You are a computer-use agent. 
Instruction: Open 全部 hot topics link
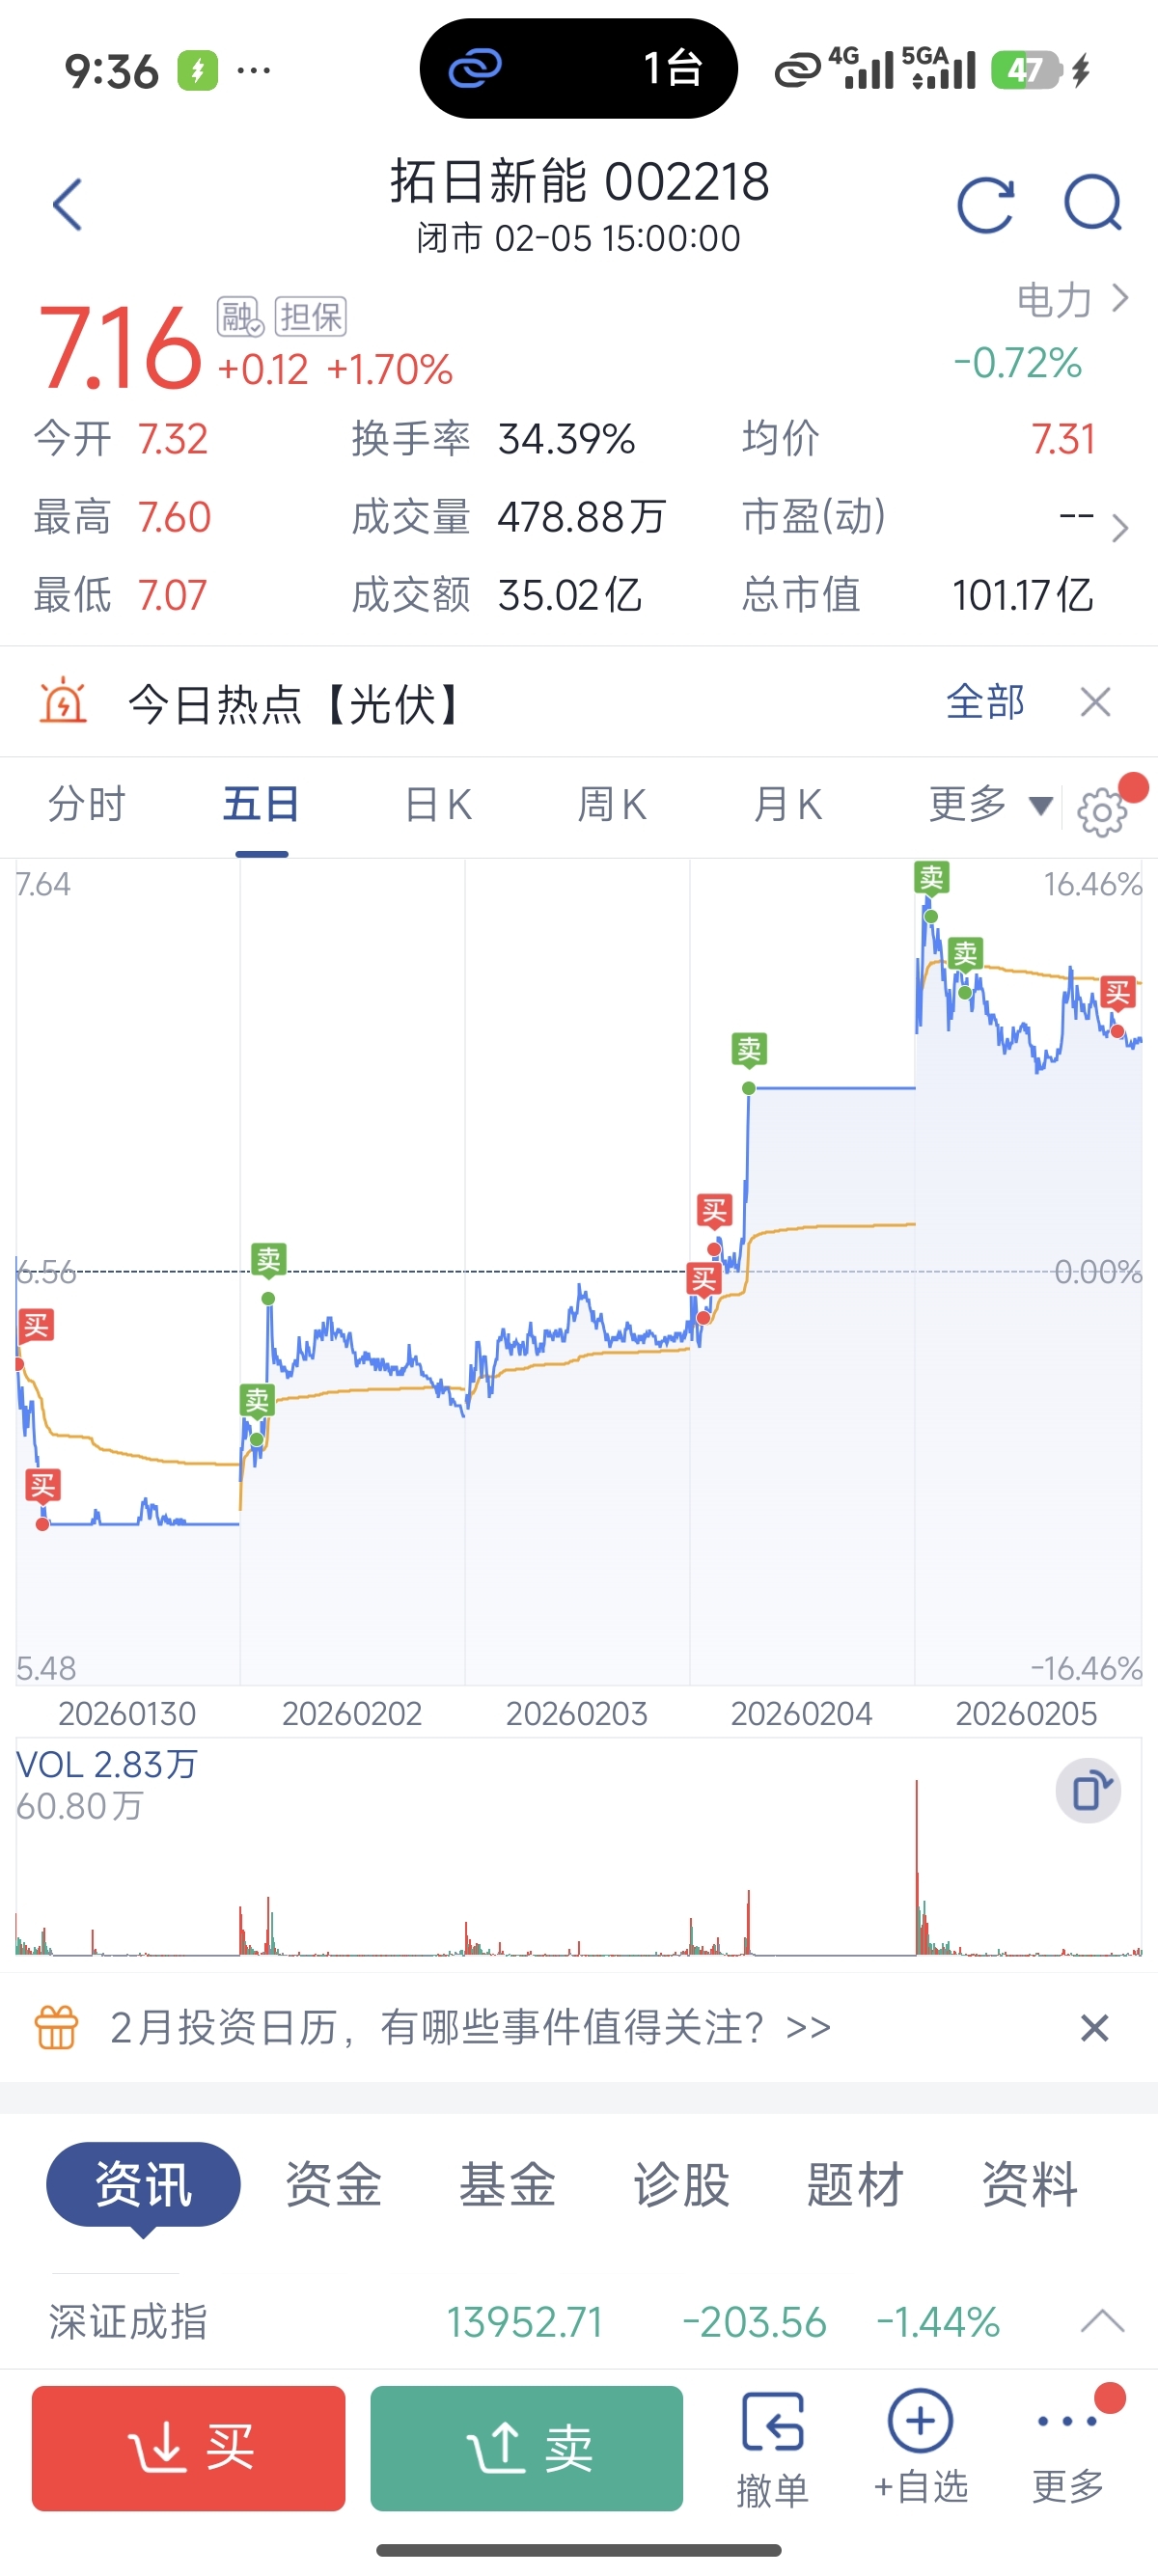985,702
